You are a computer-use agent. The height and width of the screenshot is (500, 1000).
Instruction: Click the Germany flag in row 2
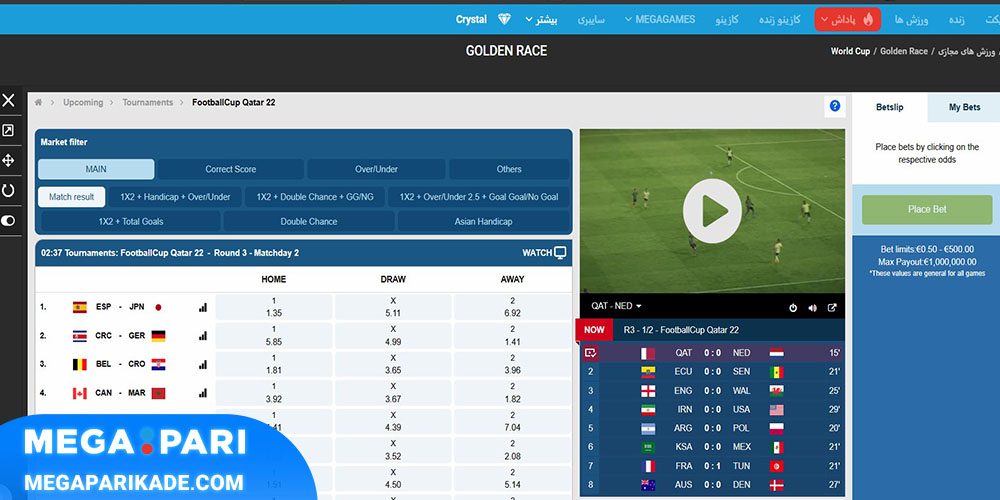tap(158, 335)
